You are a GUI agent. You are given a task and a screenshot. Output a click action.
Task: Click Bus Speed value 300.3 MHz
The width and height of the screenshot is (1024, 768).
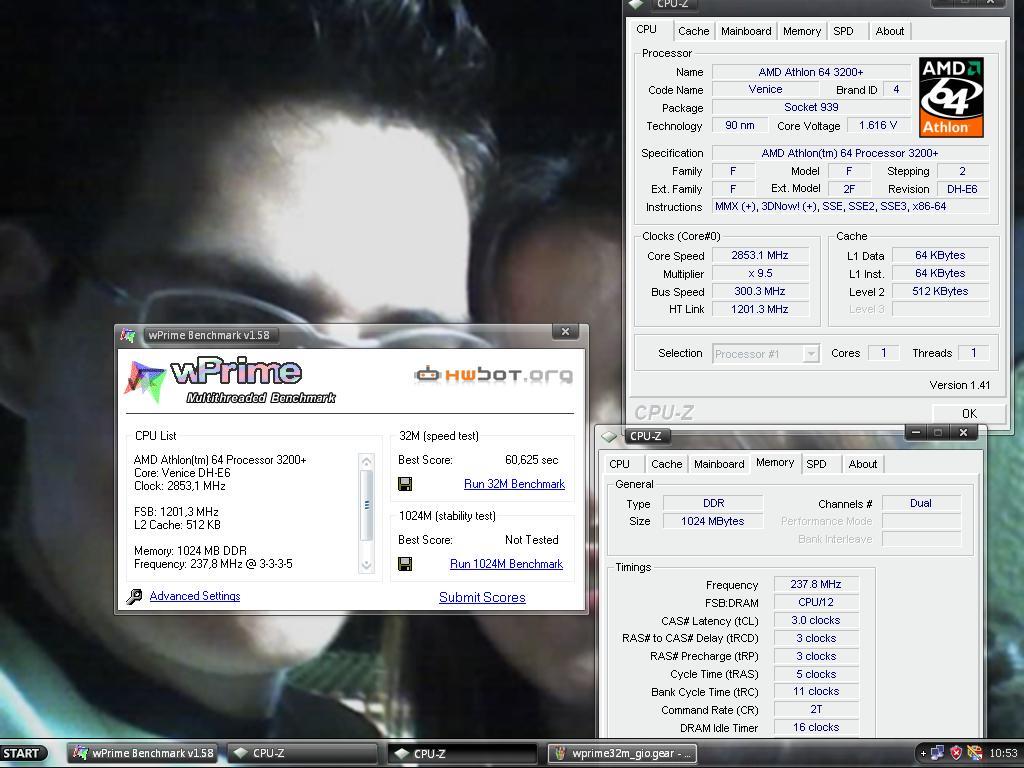[x=760, y=291]
